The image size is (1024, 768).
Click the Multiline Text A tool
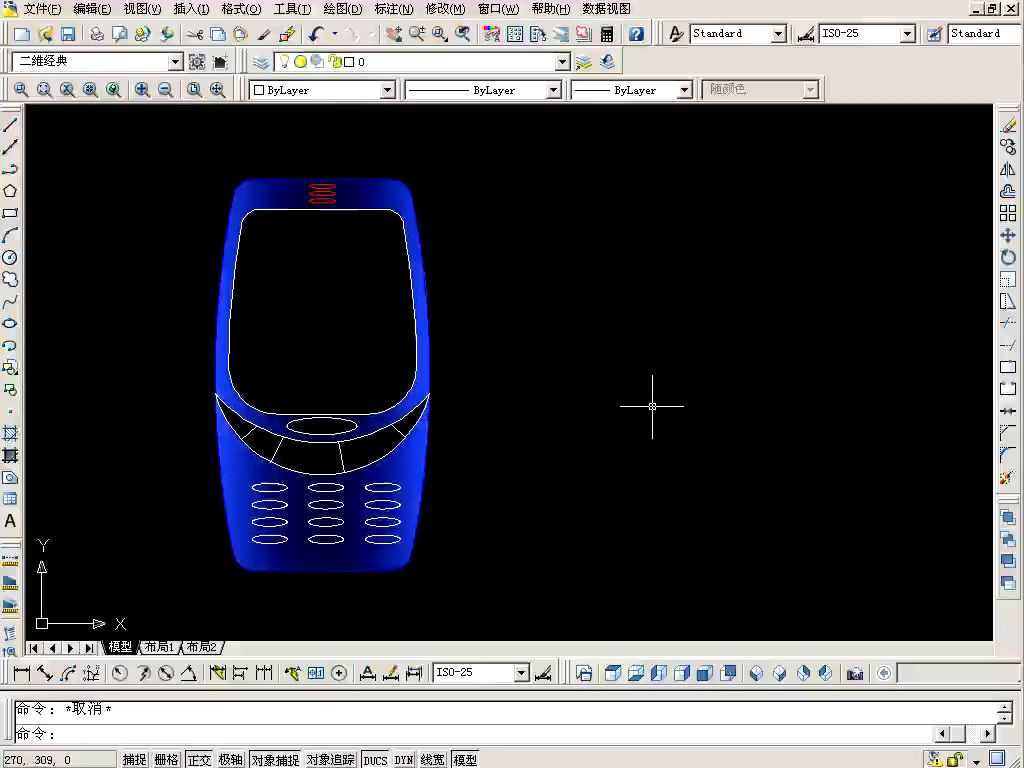[x=10, y=521]
